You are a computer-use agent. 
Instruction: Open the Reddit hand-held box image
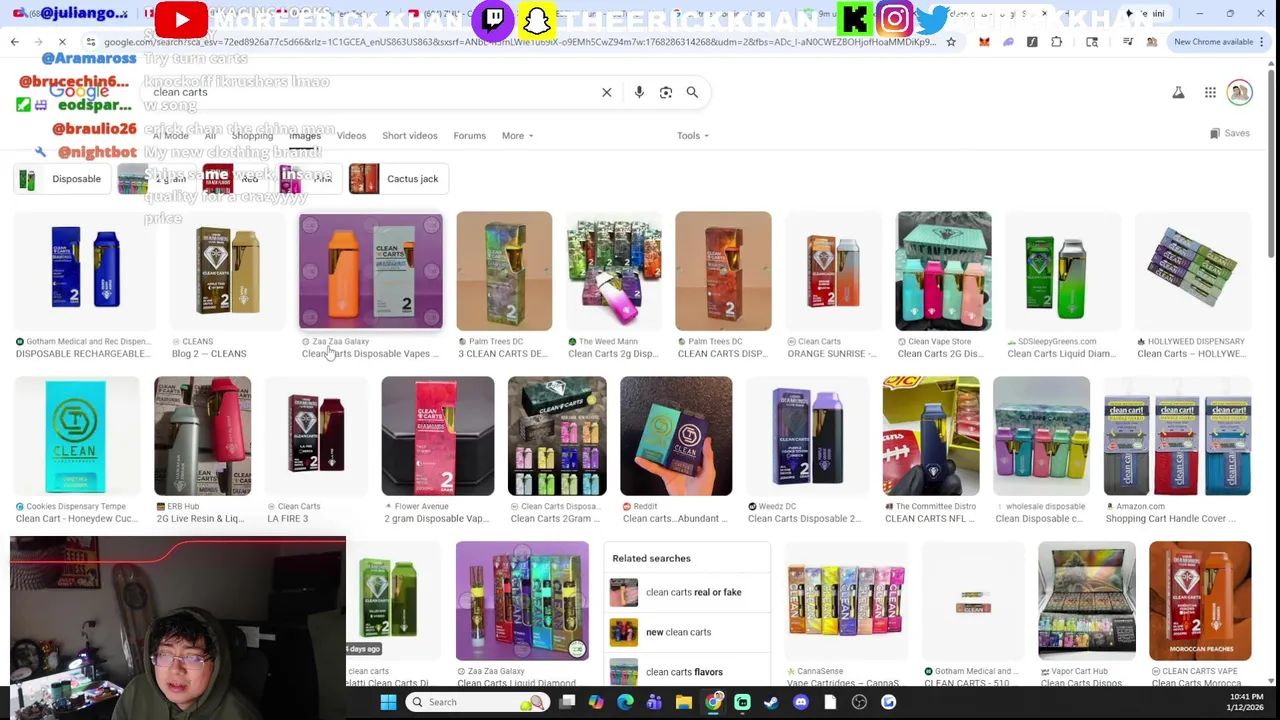676,436
